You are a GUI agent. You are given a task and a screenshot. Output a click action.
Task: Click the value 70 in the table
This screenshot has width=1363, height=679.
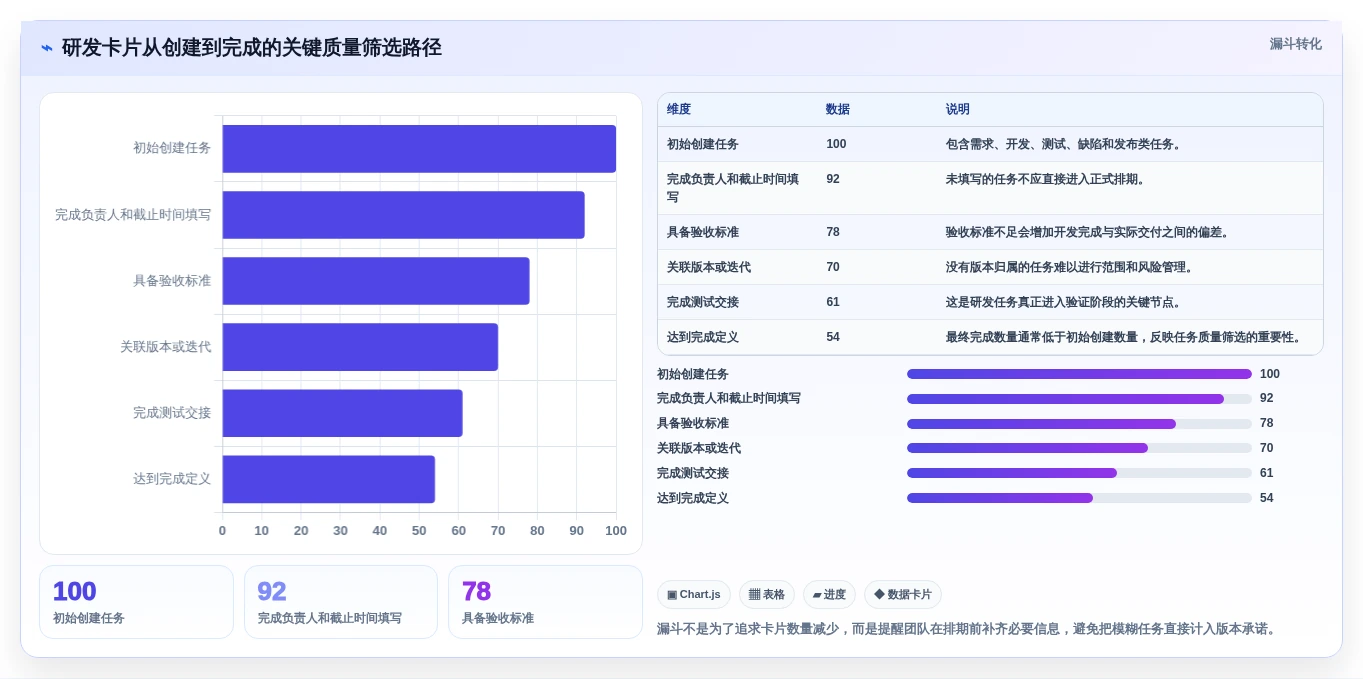pyautogui.click(x=833, y=267)
